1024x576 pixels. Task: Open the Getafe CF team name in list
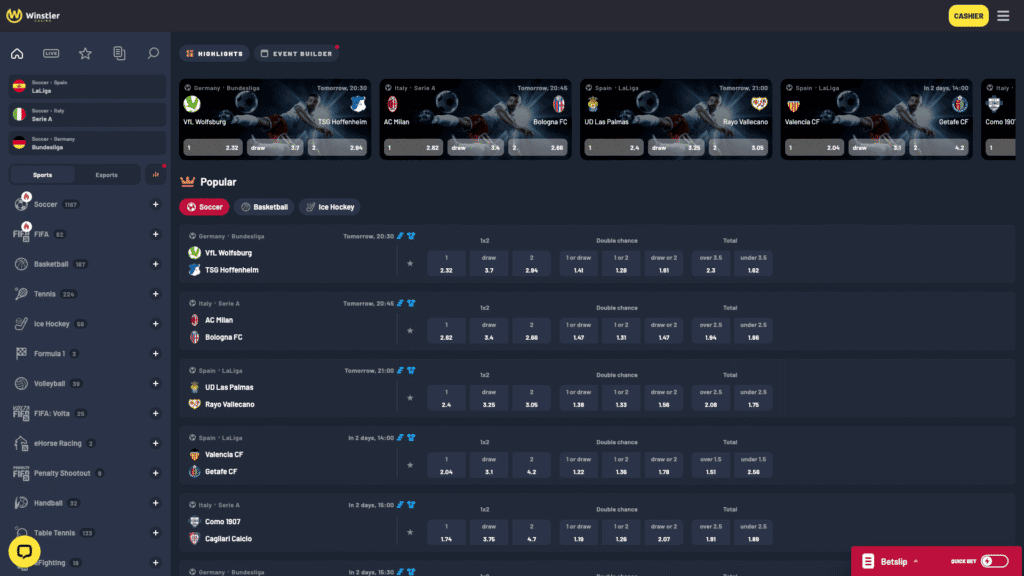[221, 472]
